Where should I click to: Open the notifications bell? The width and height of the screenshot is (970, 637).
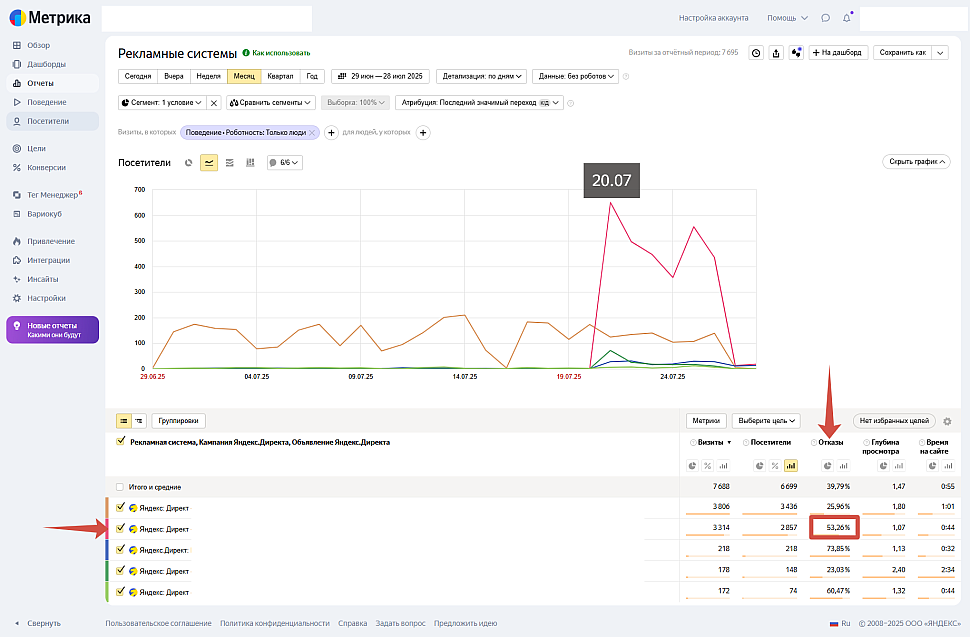(x=847, y=18)
